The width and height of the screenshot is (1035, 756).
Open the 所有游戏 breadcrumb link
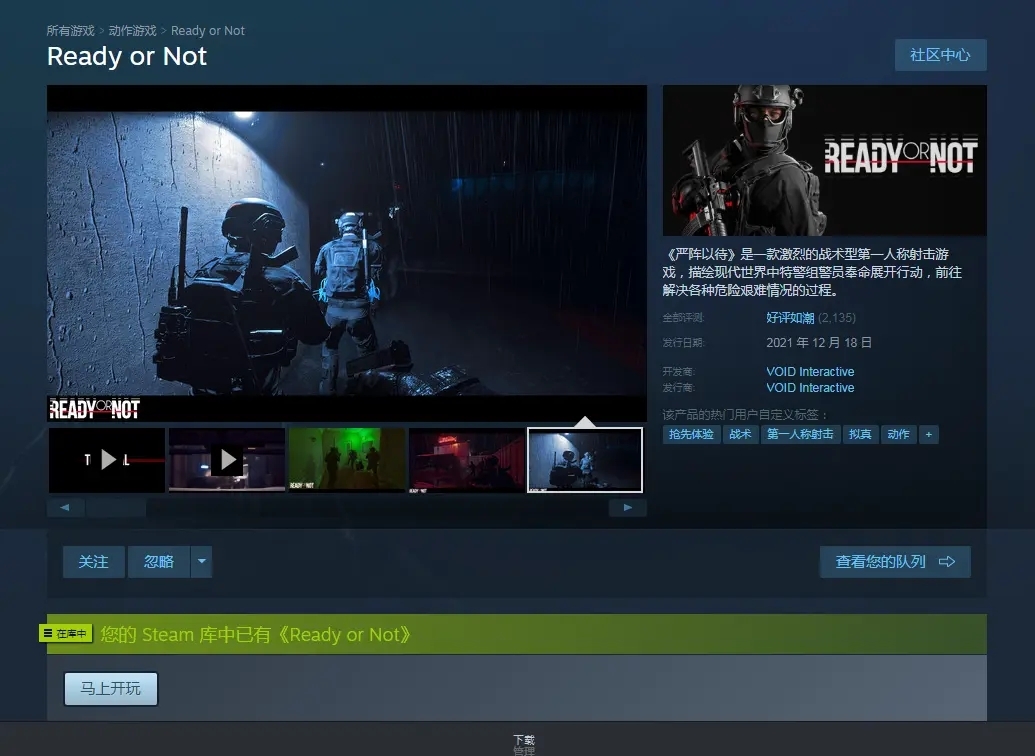(x=71, y=31)
